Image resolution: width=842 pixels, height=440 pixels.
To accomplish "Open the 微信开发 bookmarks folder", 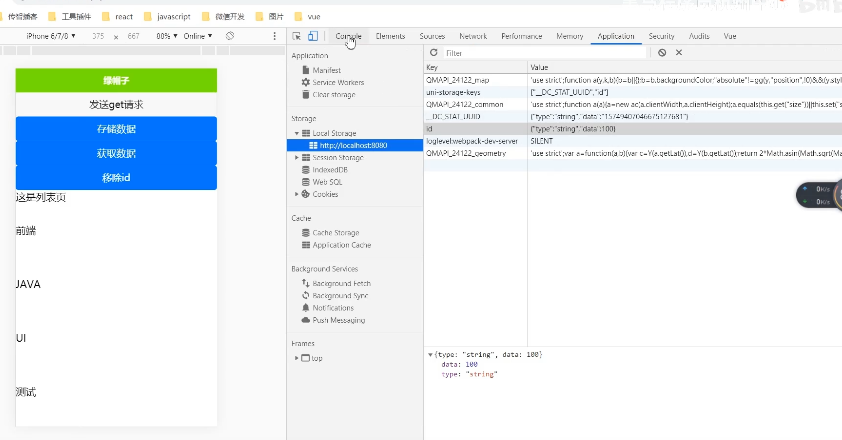I will tap(223, 17).
